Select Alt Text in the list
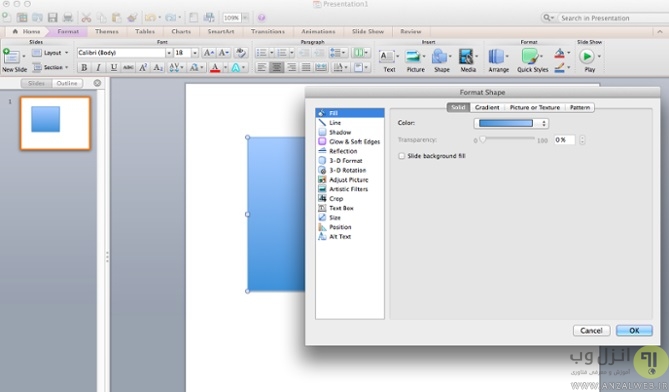The image size is (669, 392). point(350,237)
